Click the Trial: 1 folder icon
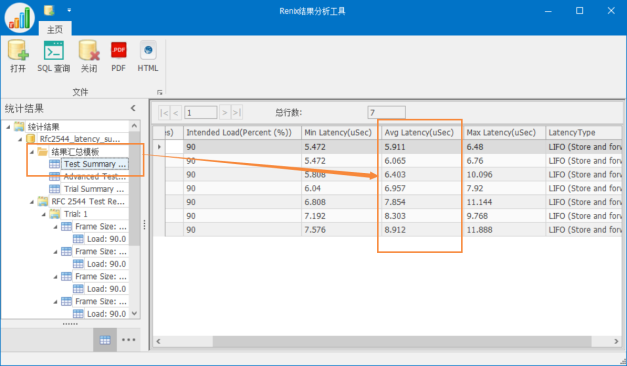 pyautogui.click(x=54, y=214)
